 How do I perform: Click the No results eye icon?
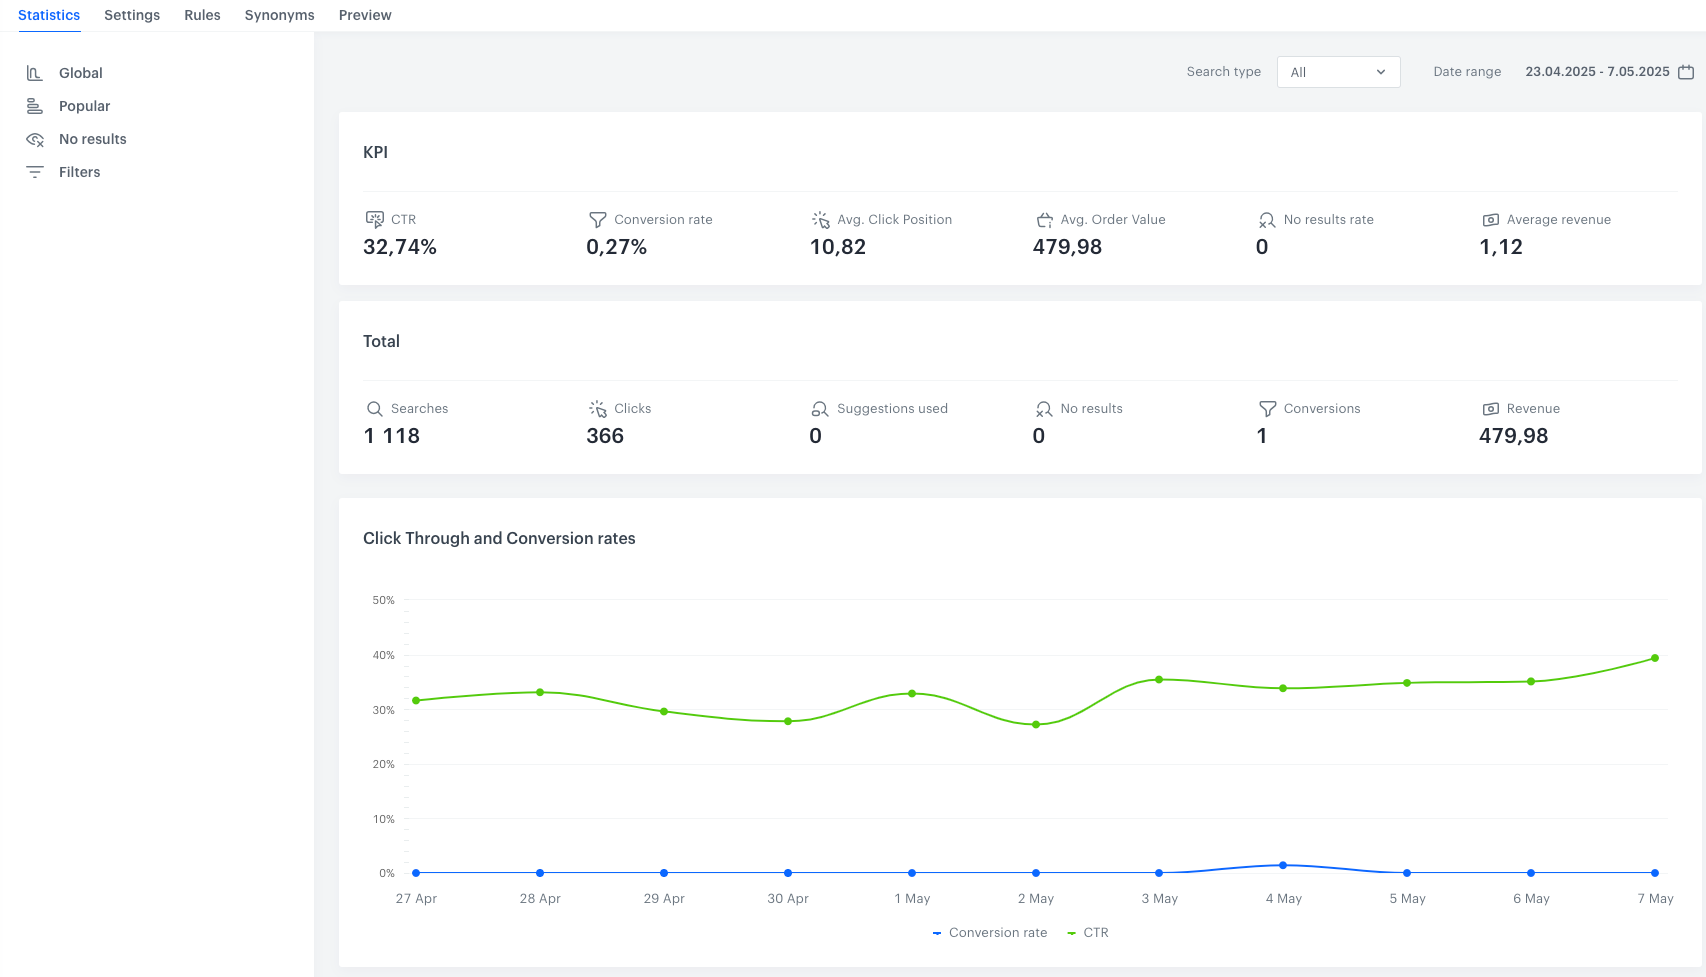point(35,140)
